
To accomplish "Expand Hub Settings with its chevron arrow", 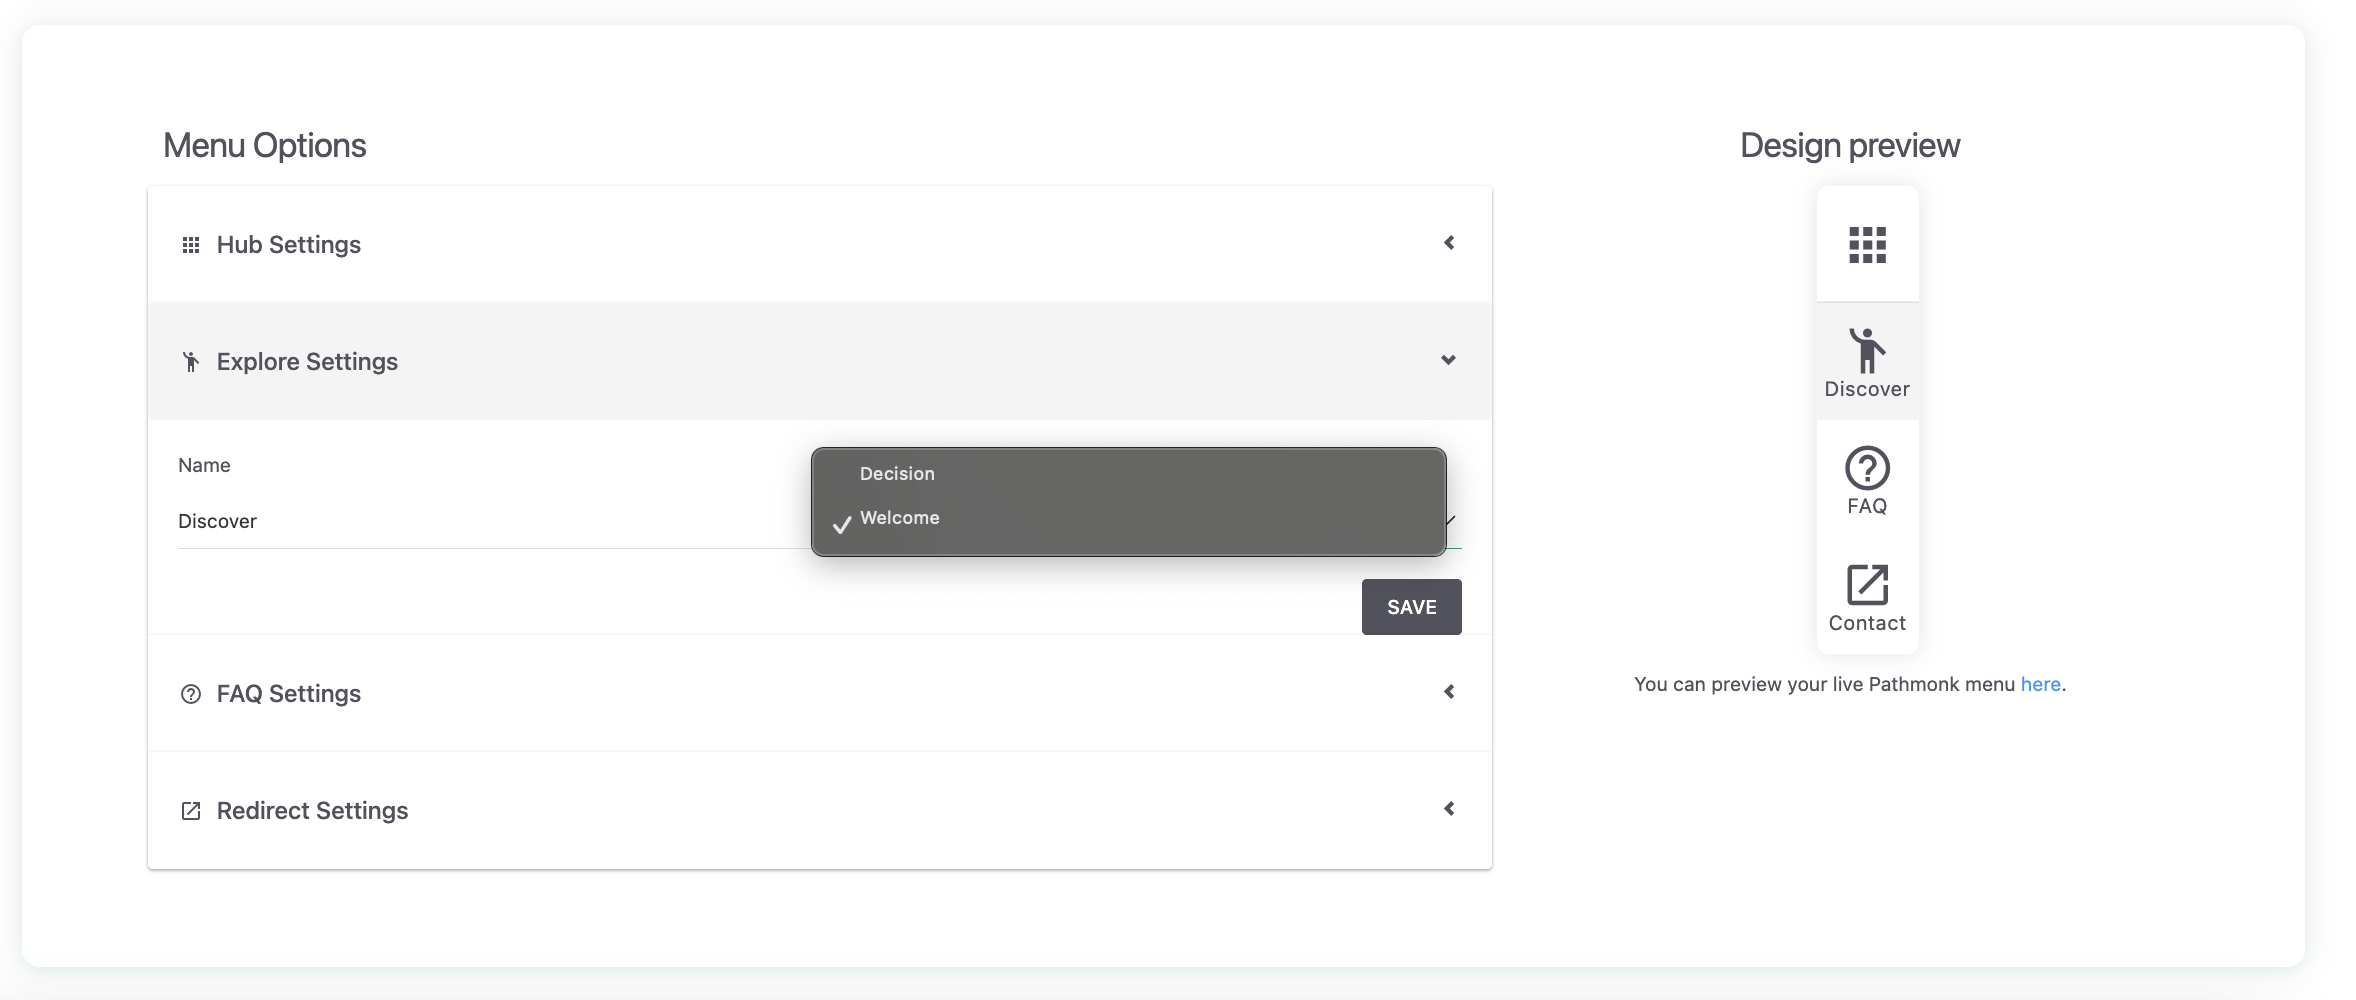I will pyautogui.click(x=1449, y=243).
